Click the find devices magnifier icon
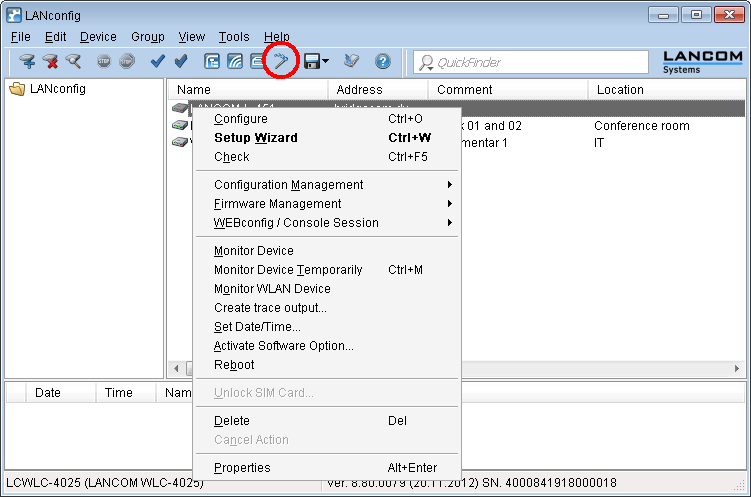Screen dimensions: 751x497 tap(73, 62)
